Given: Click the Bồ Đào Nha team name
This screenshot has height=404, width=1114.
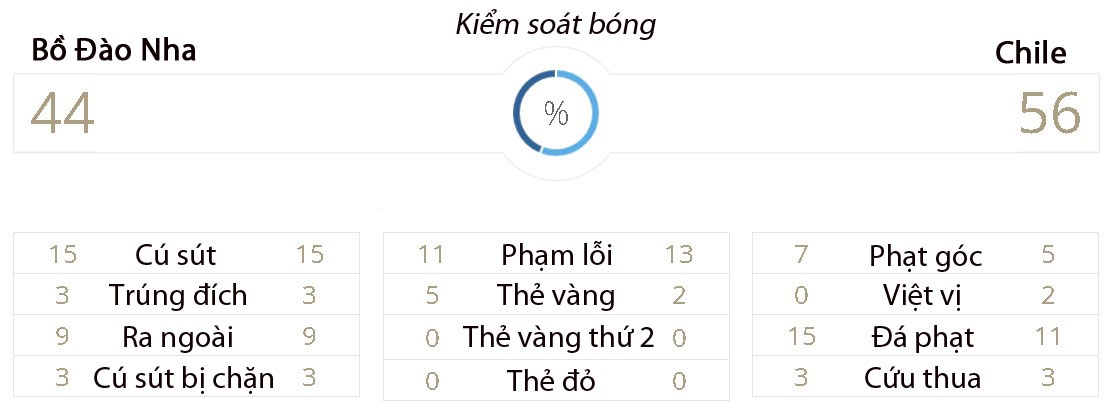Looking at the screenshot, I should coord(113,50).
